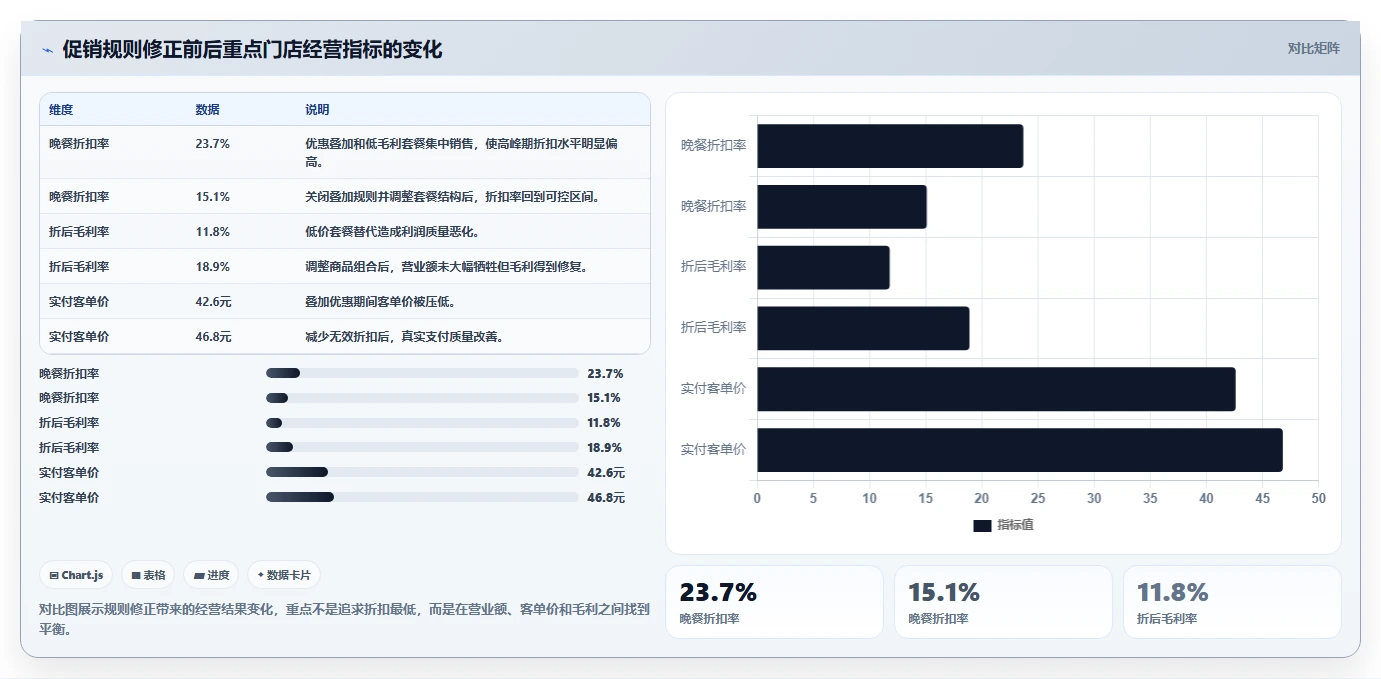Click the chart bar reaching about 42.6
Image resolution: width=1381 pixels, height=679 pixels.
coord(996,389)
